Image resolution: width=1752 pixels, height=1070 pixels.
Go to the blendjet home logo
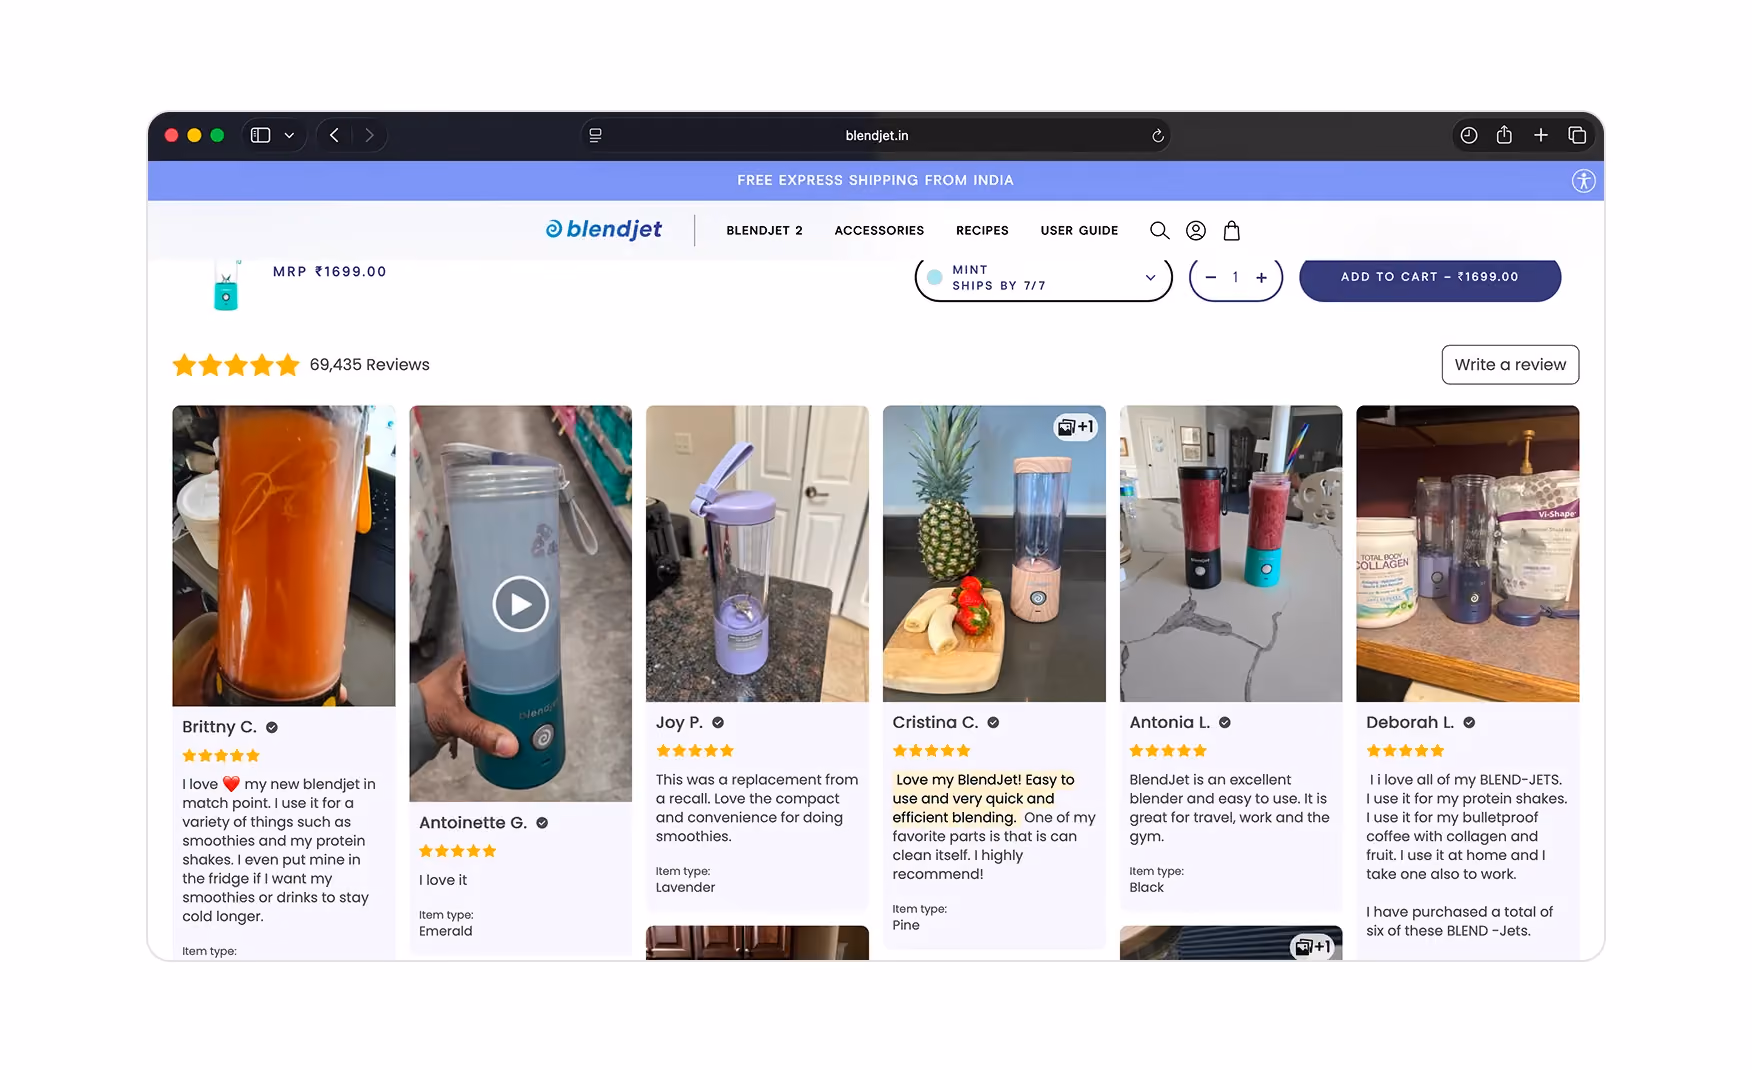(603, 230)
